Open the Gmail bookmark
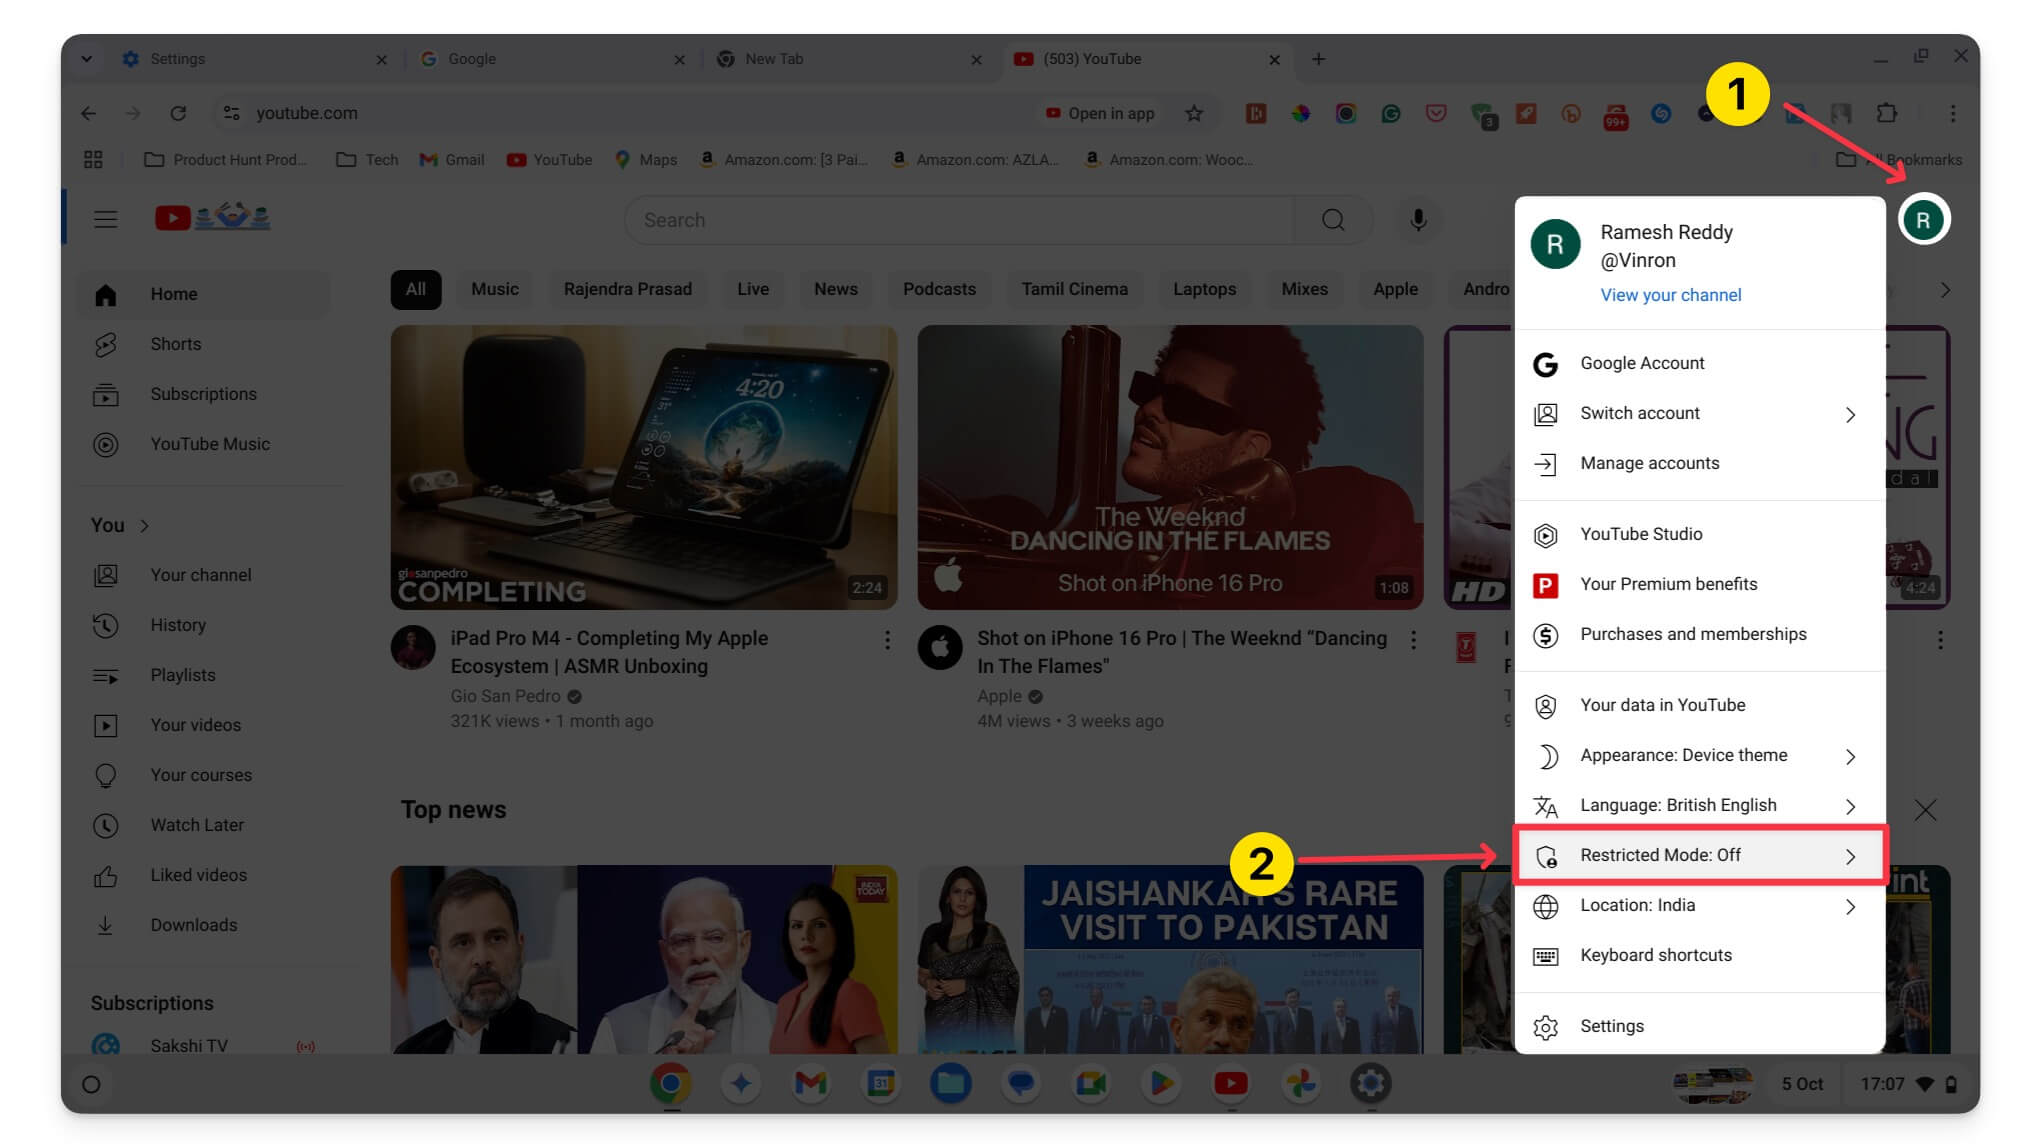The image size is (2041, 1148). 452,160
